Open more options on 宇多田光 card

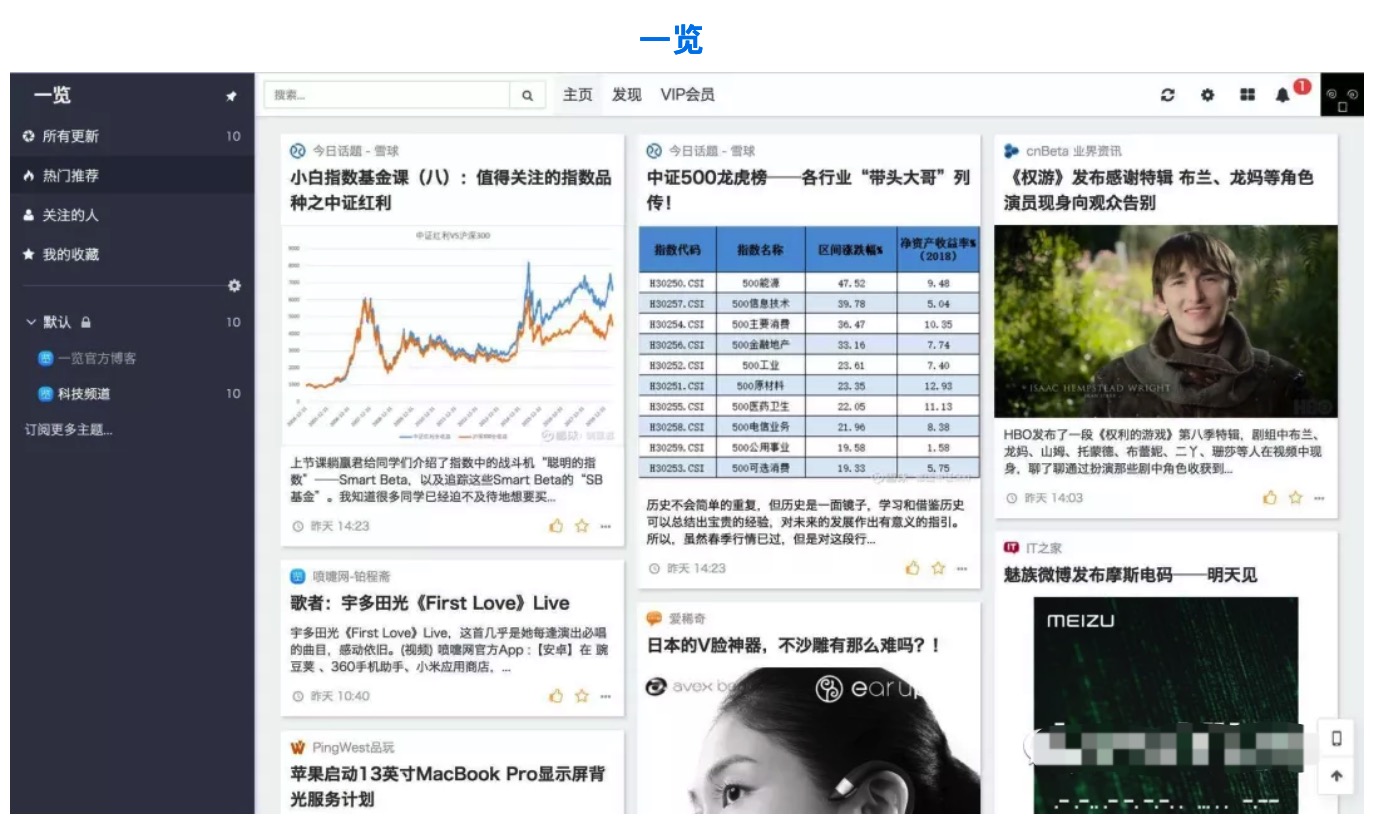coord(605,696)
